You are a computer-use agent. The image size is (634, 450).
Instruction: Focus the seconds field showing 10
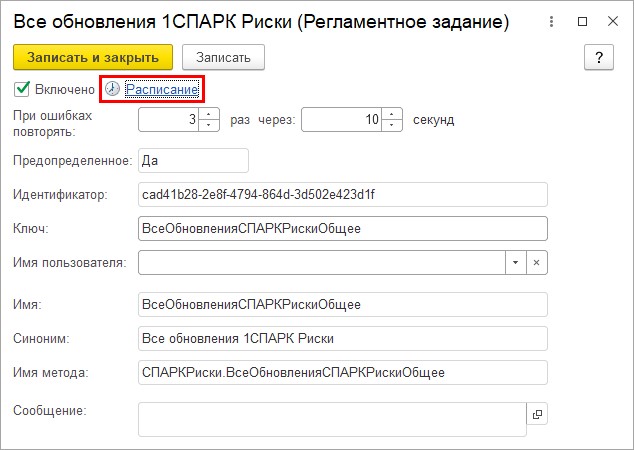click(342, 119)
